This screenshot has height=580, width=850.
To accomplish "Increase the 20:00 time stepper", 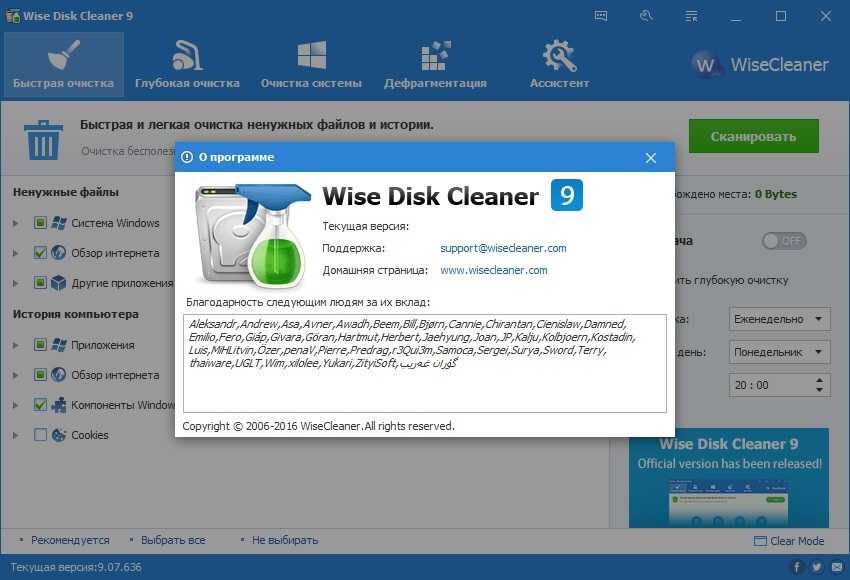I will point(822,380).
